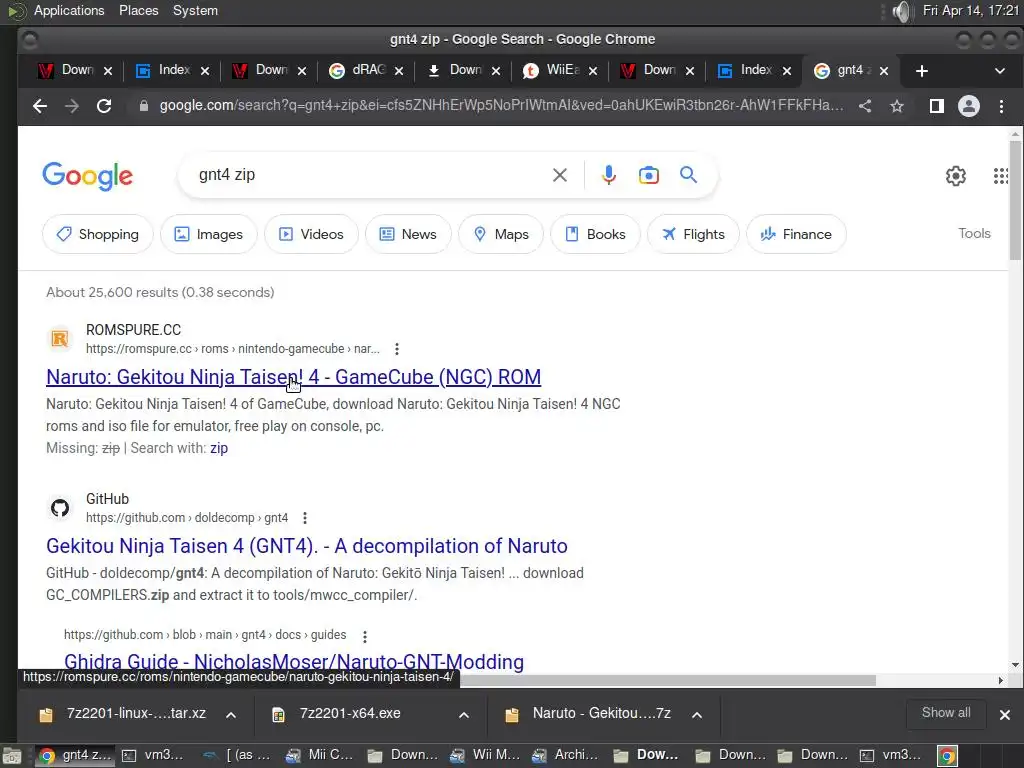Open the Archi... taskbar window
The width and height of the screenshot is (1024, 768).
click(x=566, y=756)
